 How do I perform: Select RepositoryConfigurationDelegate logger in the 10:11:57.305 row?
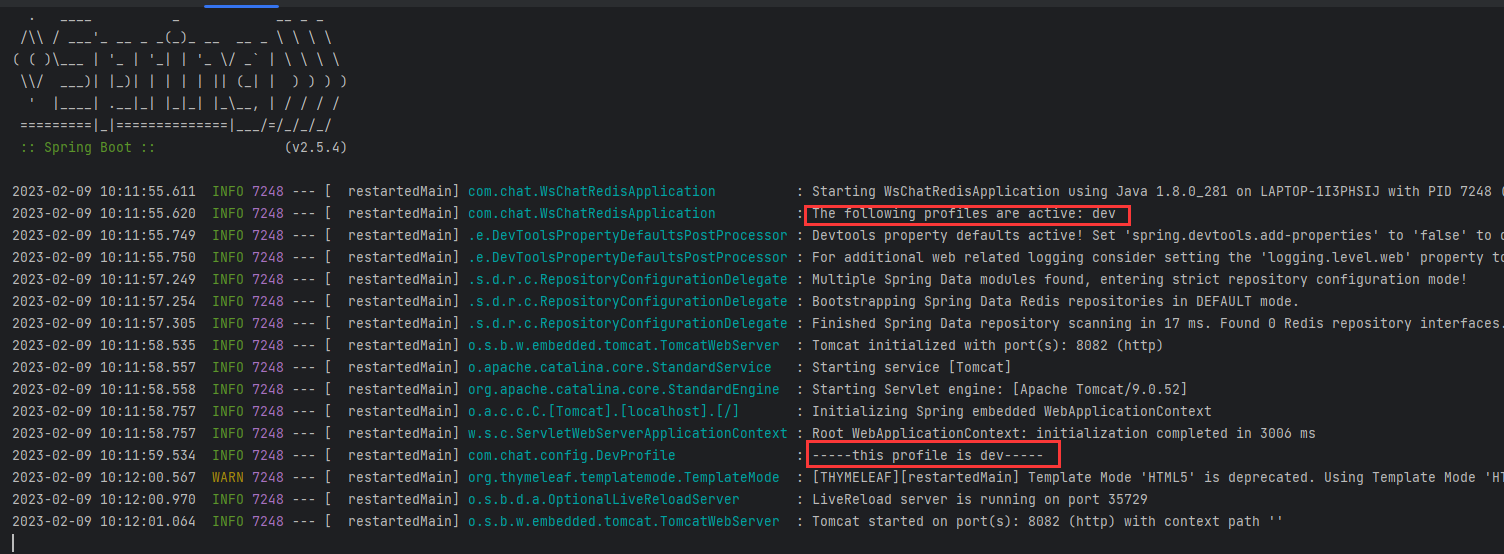pos(627,323)
